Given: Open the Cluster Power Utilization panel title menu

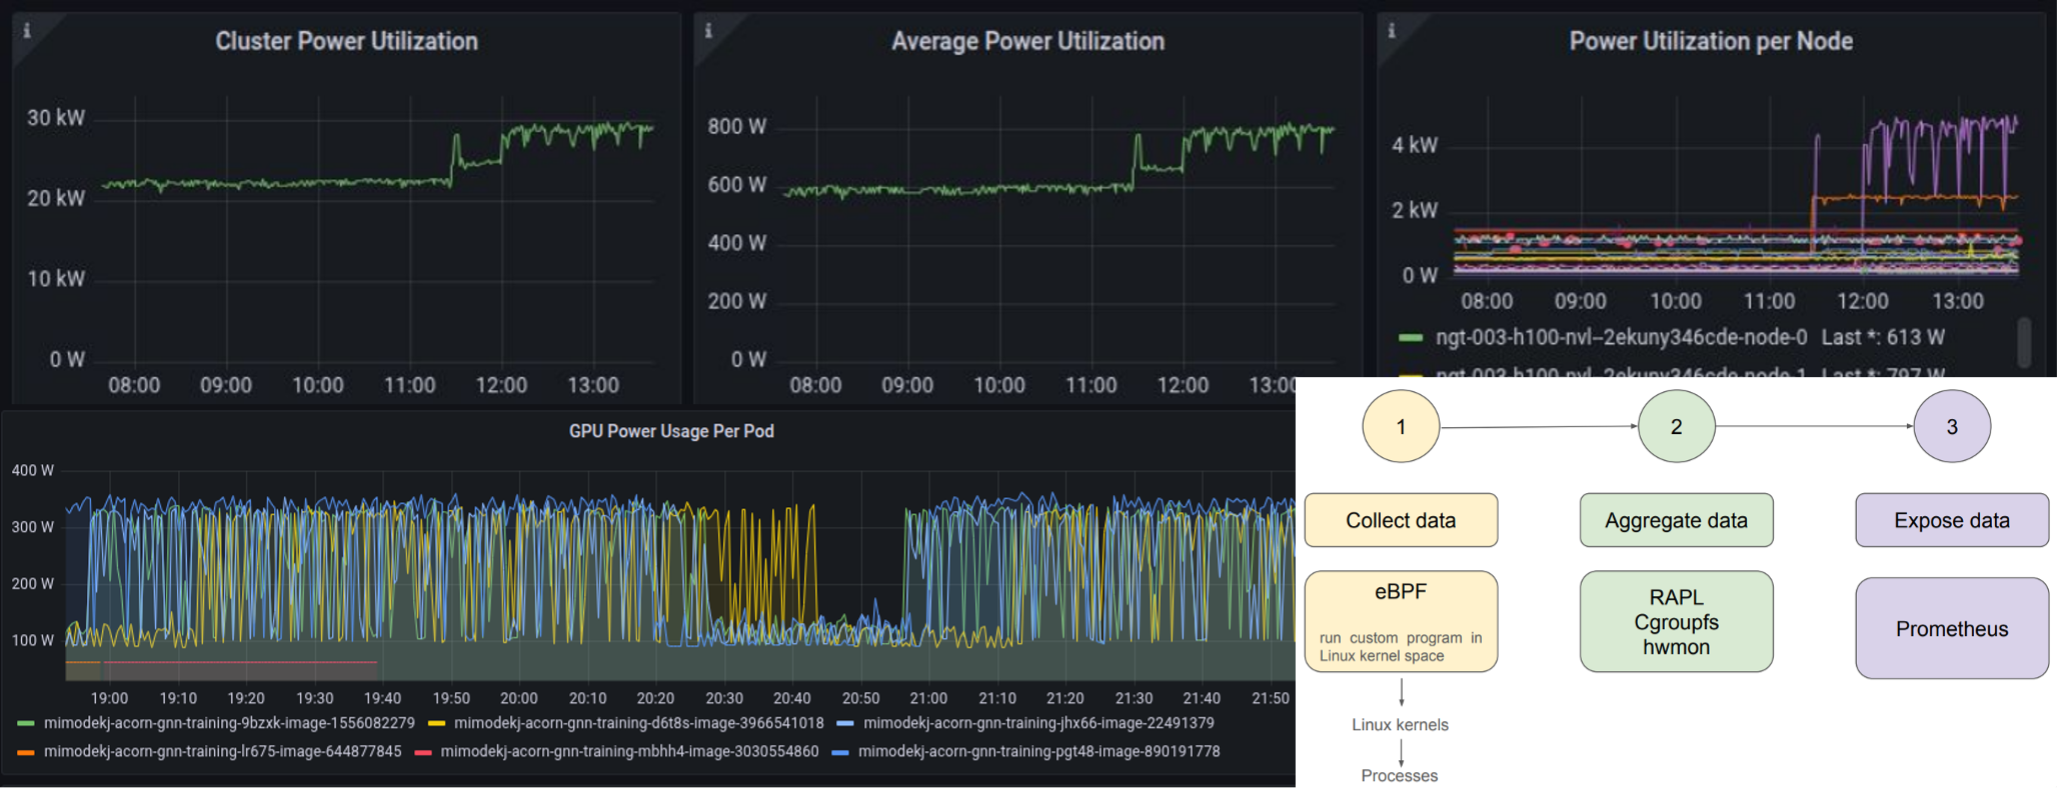Looking at the screenshot, I should coord(346,41).
